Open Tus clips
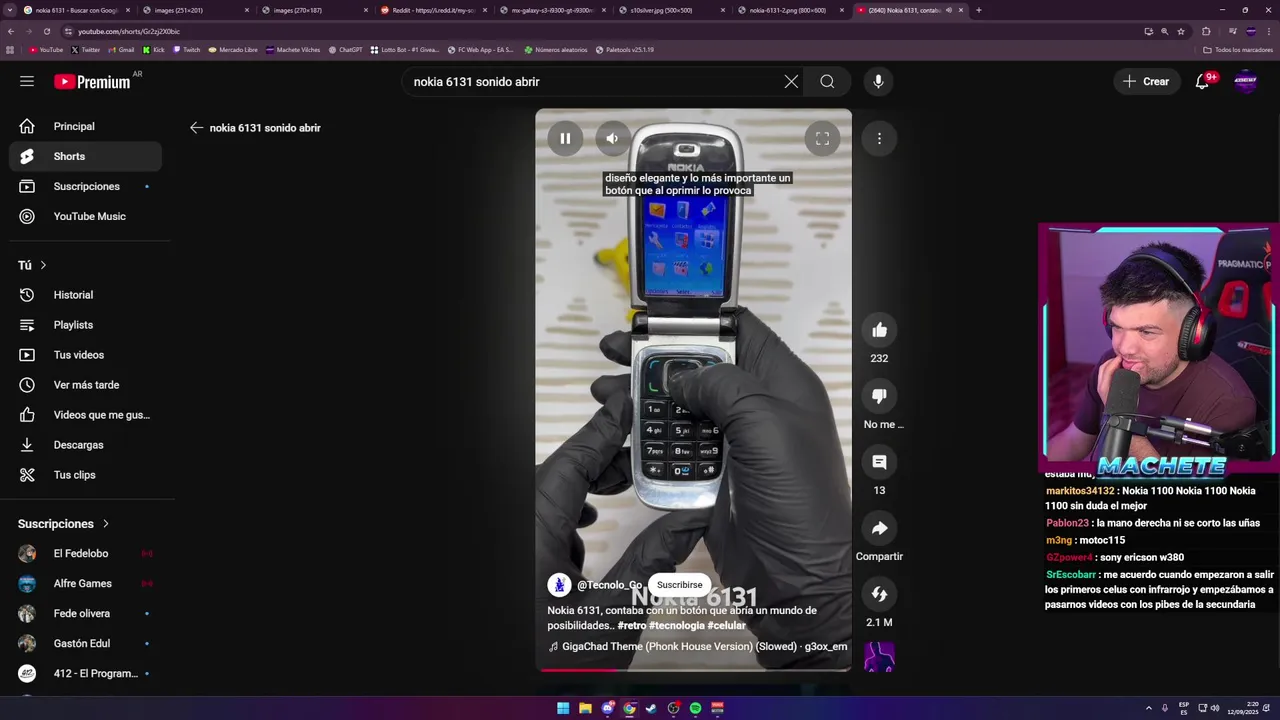1280x720 pixels. (86, 475)
